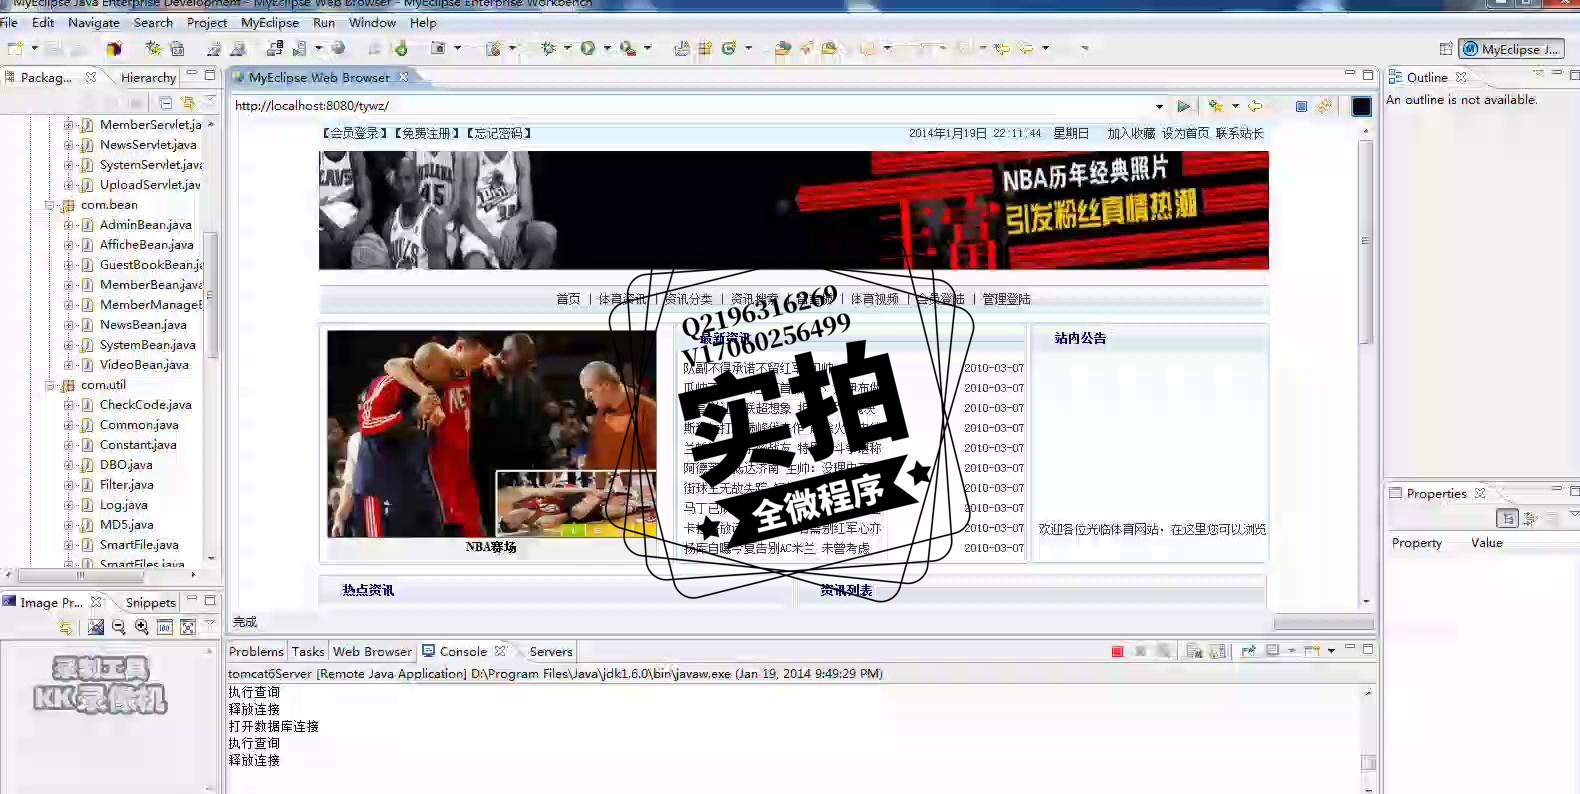This screenshot has height=794, width=1580.
Task: Click Zoom In in Image Preview panel
Action: point(142,627)
